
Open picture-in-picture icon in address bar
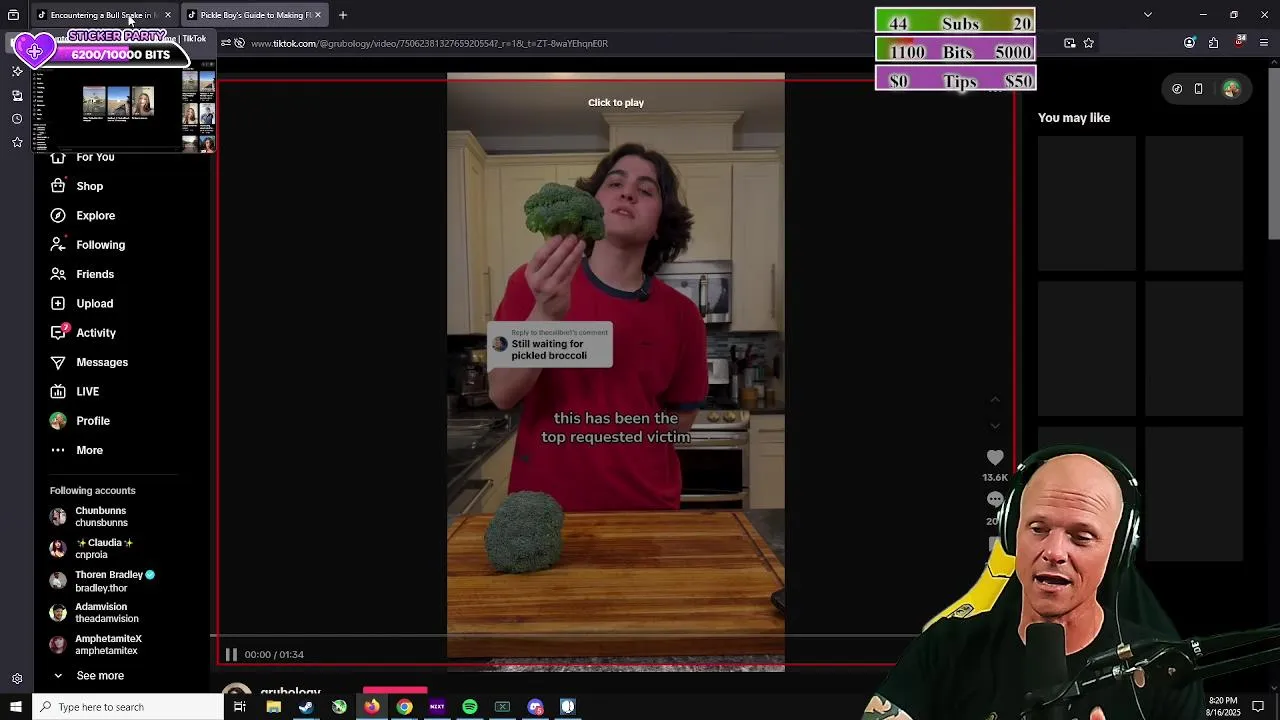tap(1070, 43)
